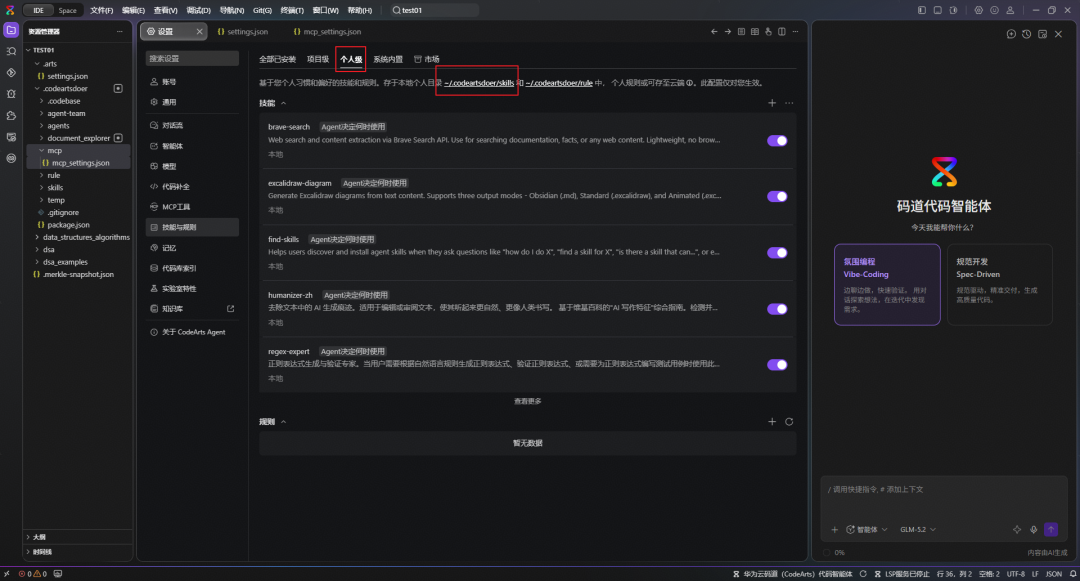Add a new skill with the plus icon
Image resolution: width=1080 pixels, height=581 pixels.
pos(772,103)
